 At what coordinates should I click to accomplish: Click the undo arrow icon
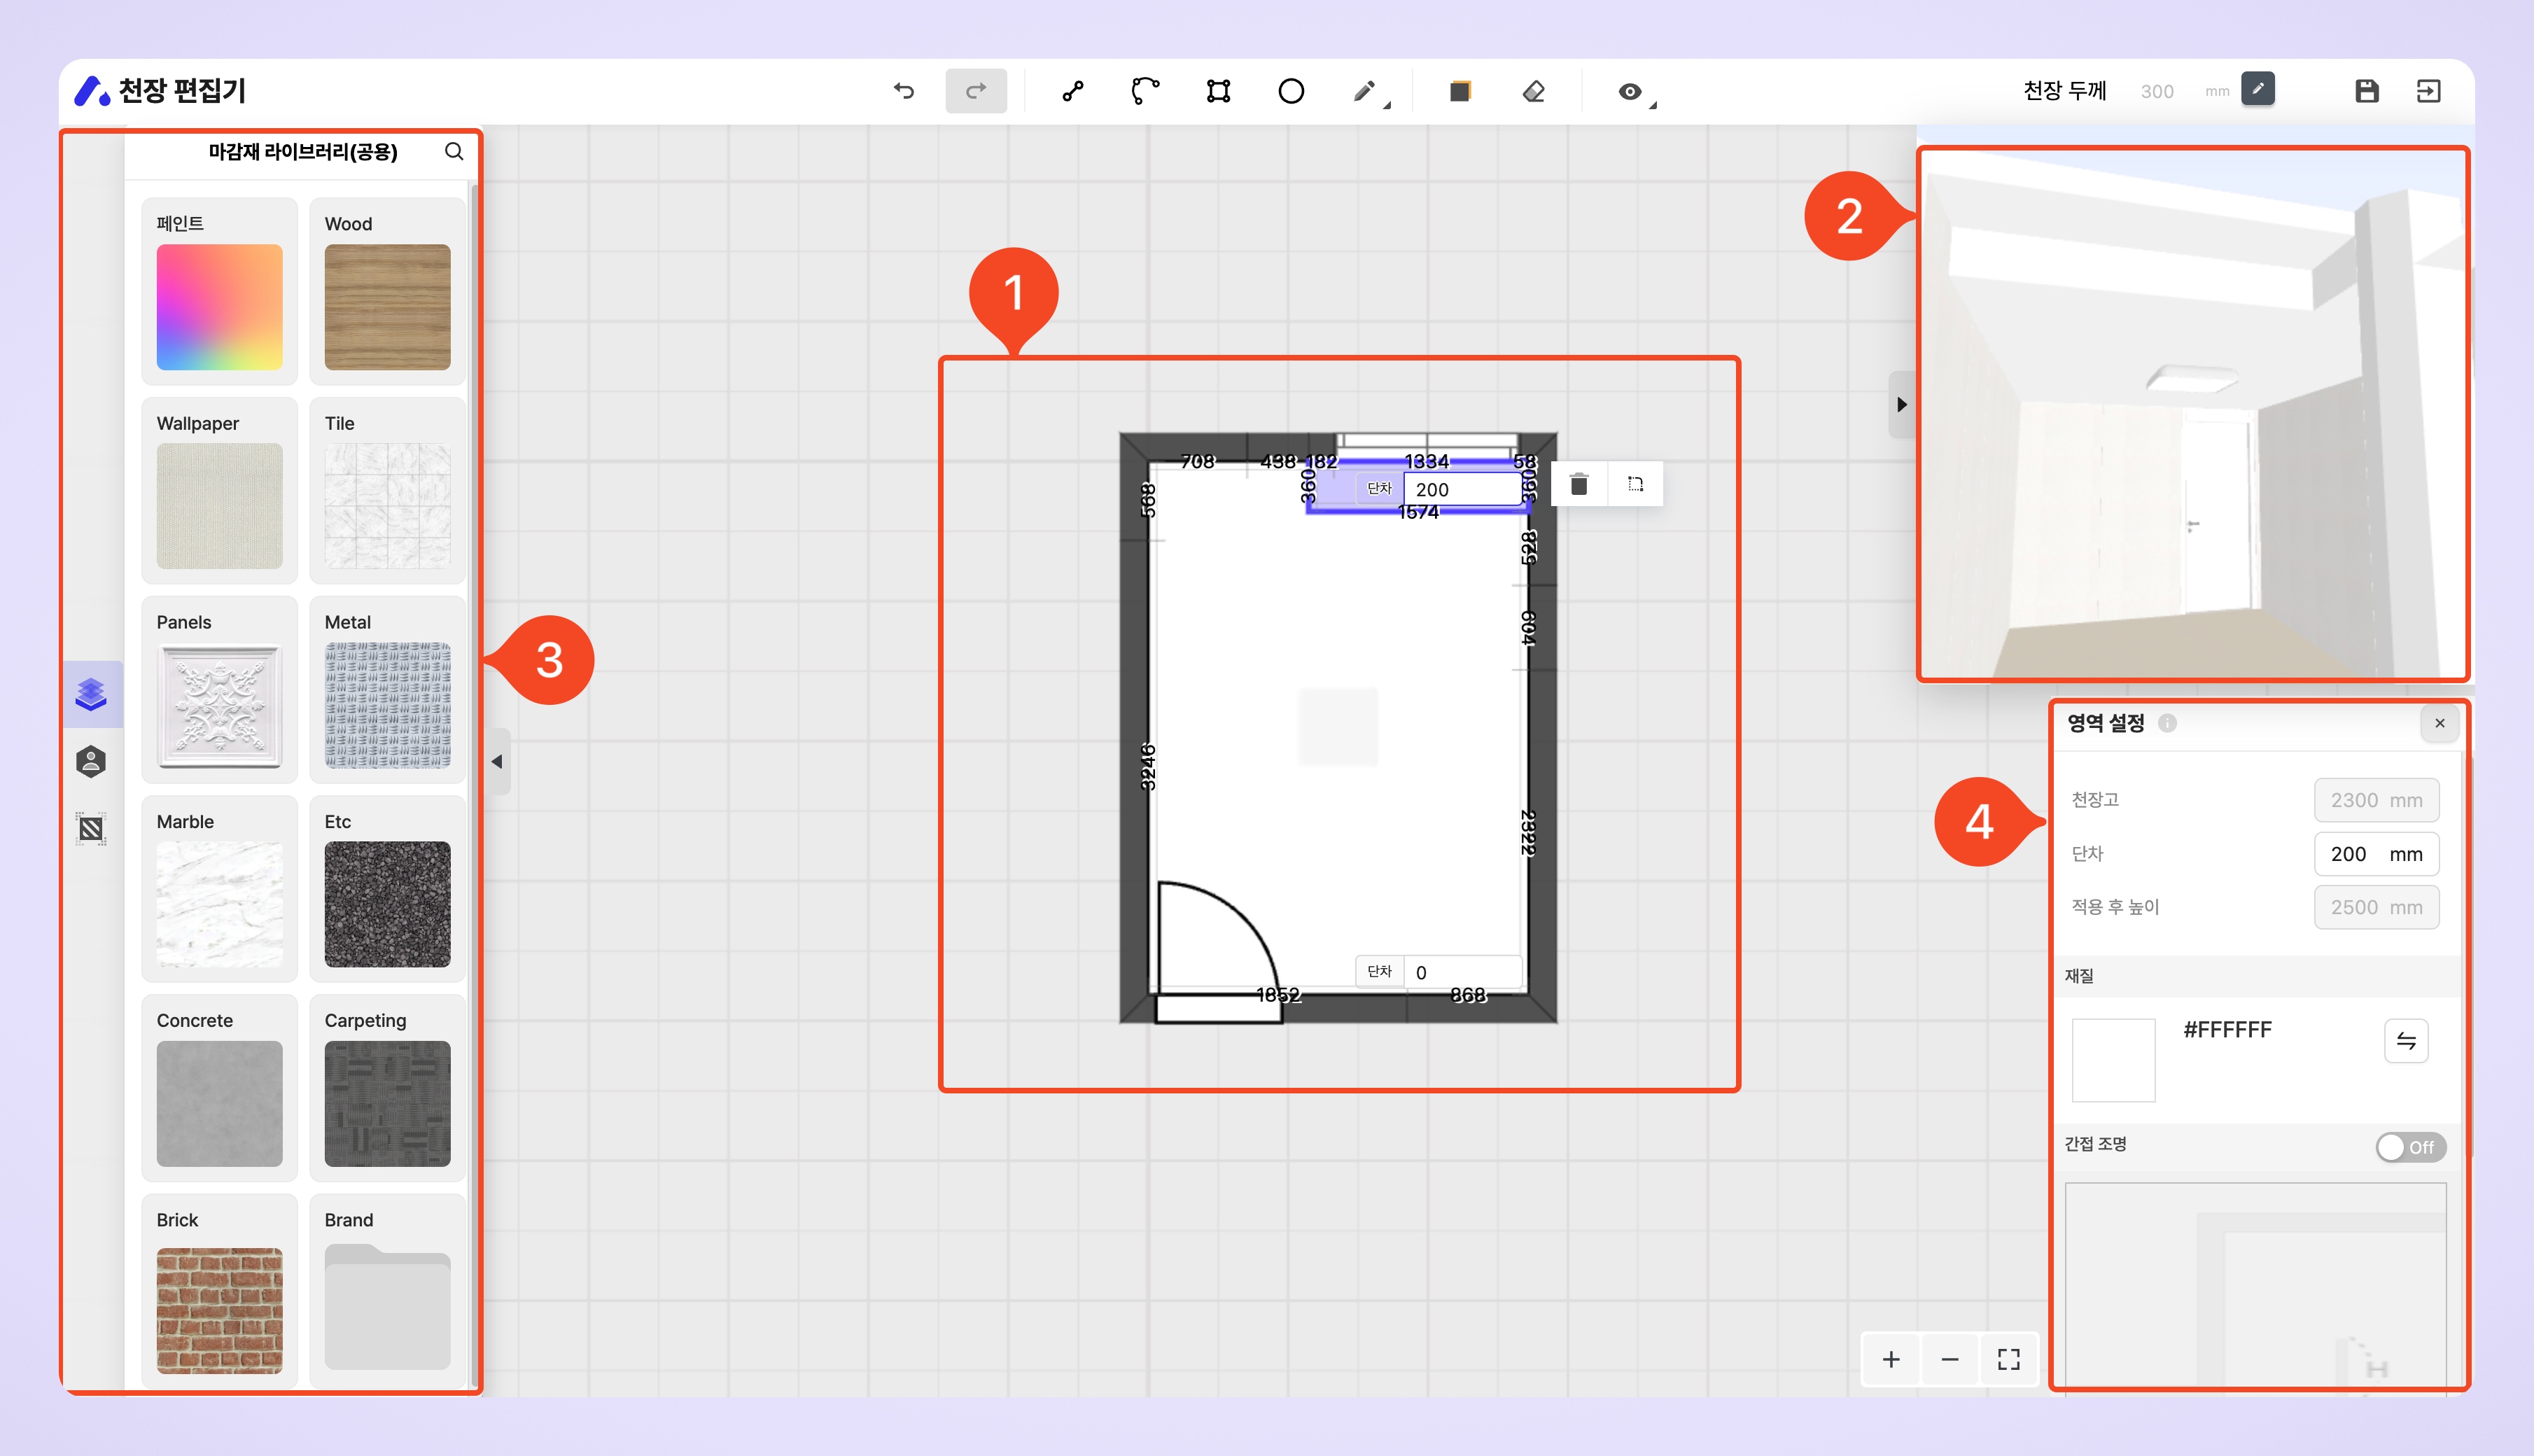[903, 91]
